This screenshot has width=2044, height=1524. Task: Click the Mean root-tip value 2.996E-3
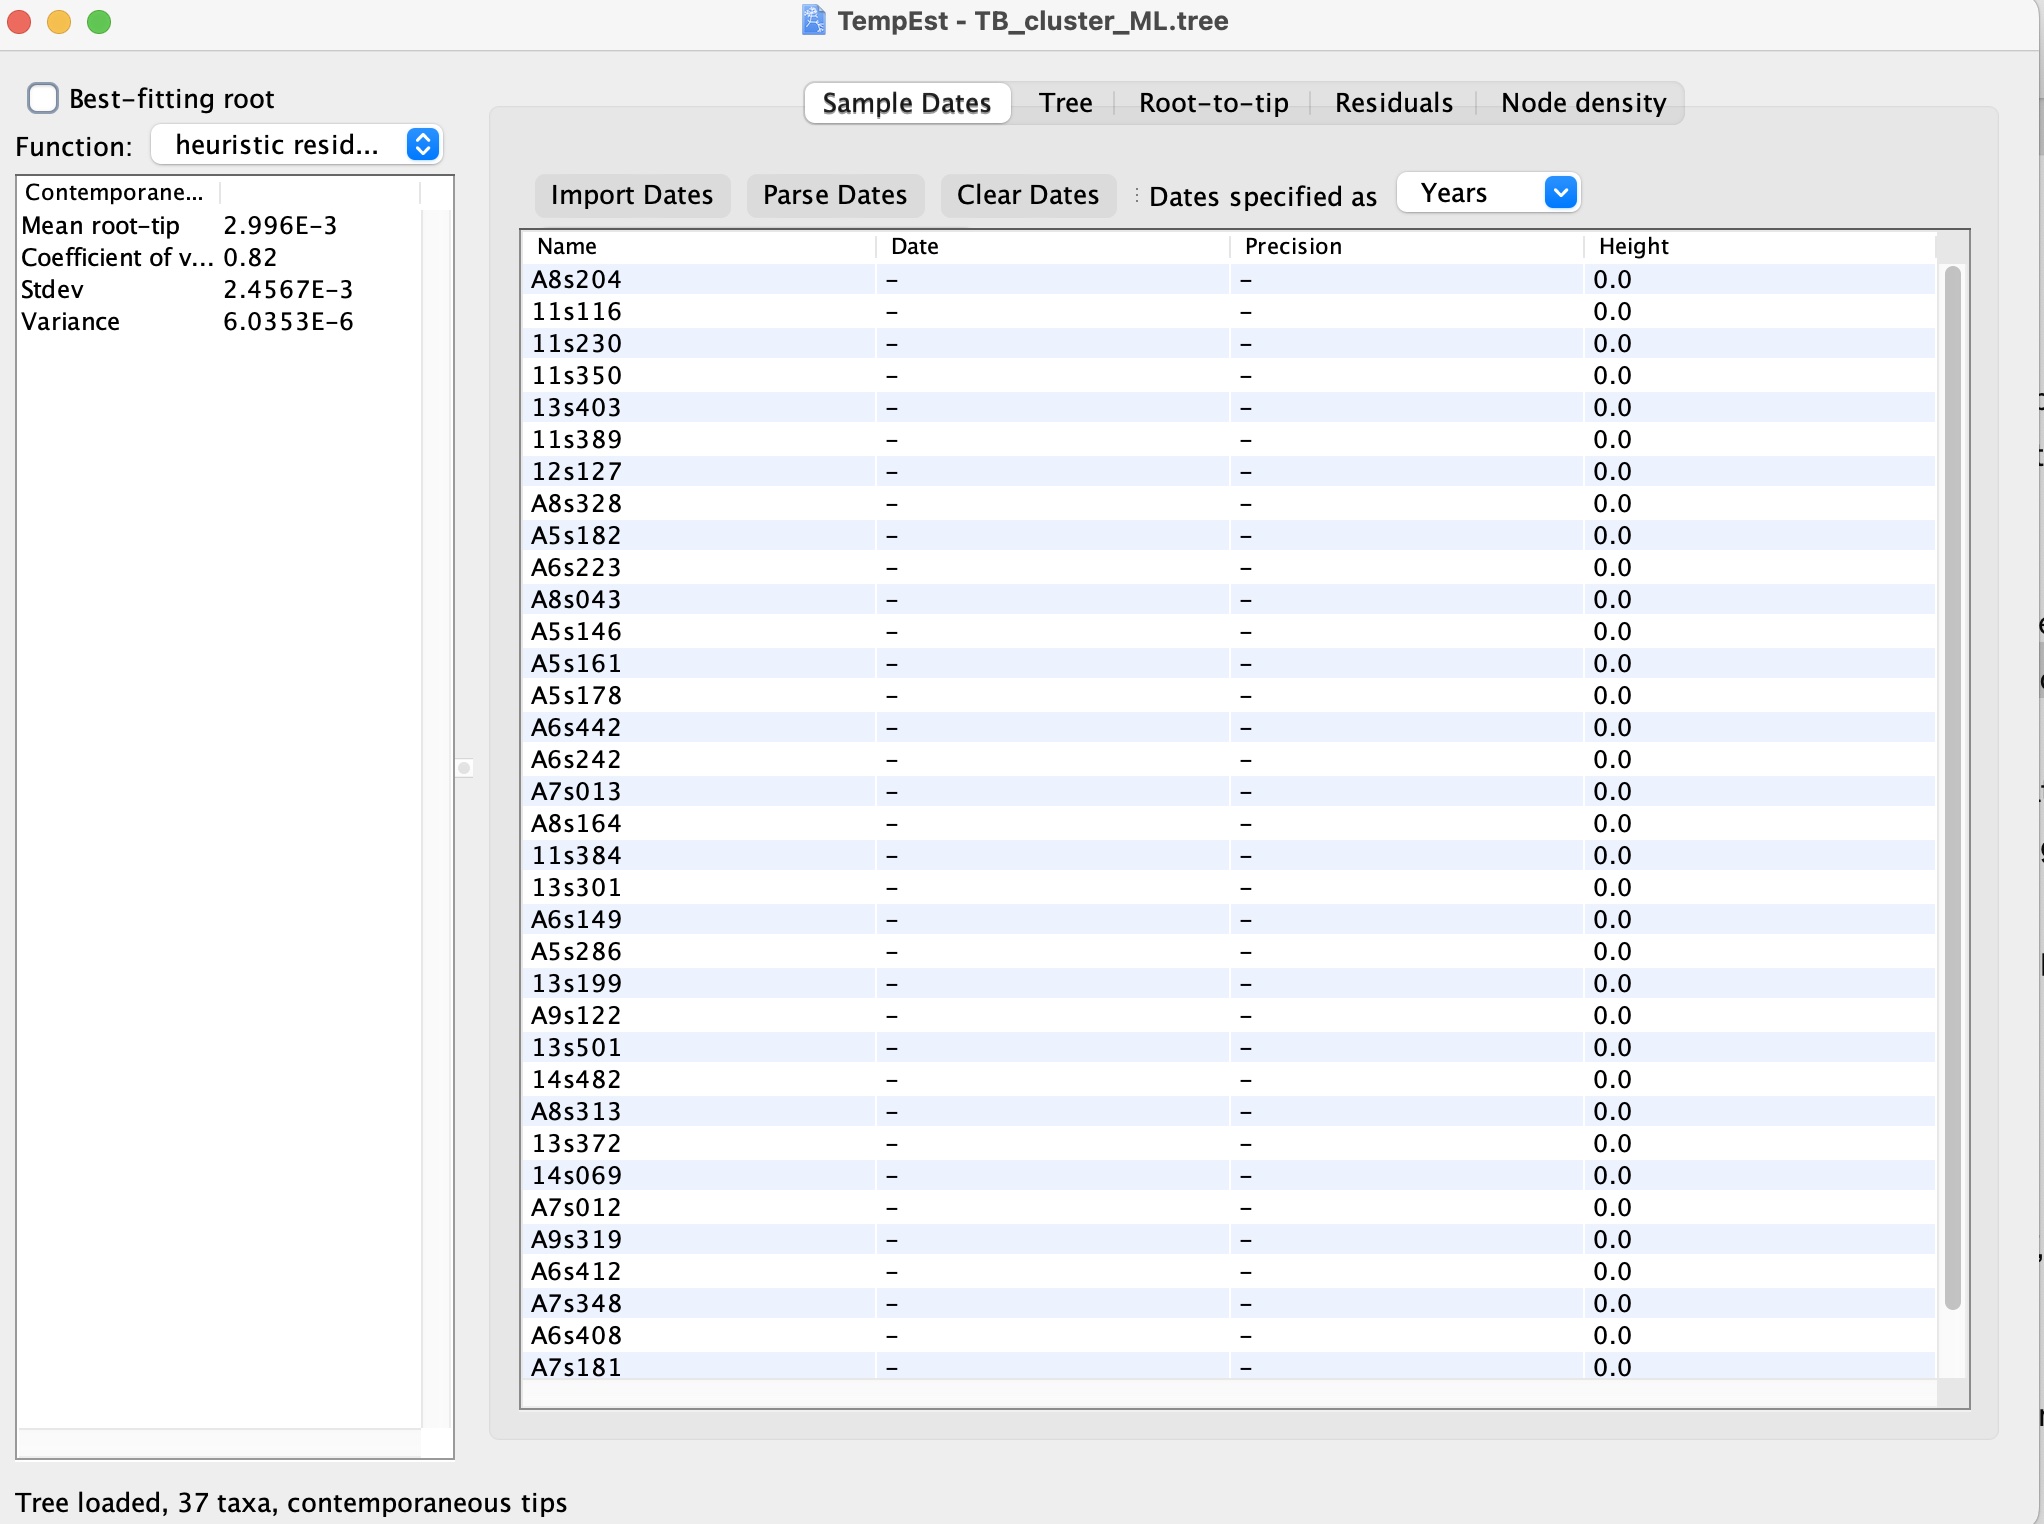pos(280,226)
